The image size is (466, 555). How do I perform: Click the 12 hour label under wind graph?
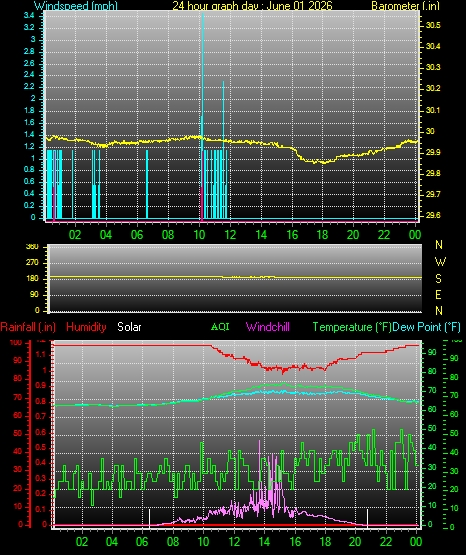coord(230,234)
